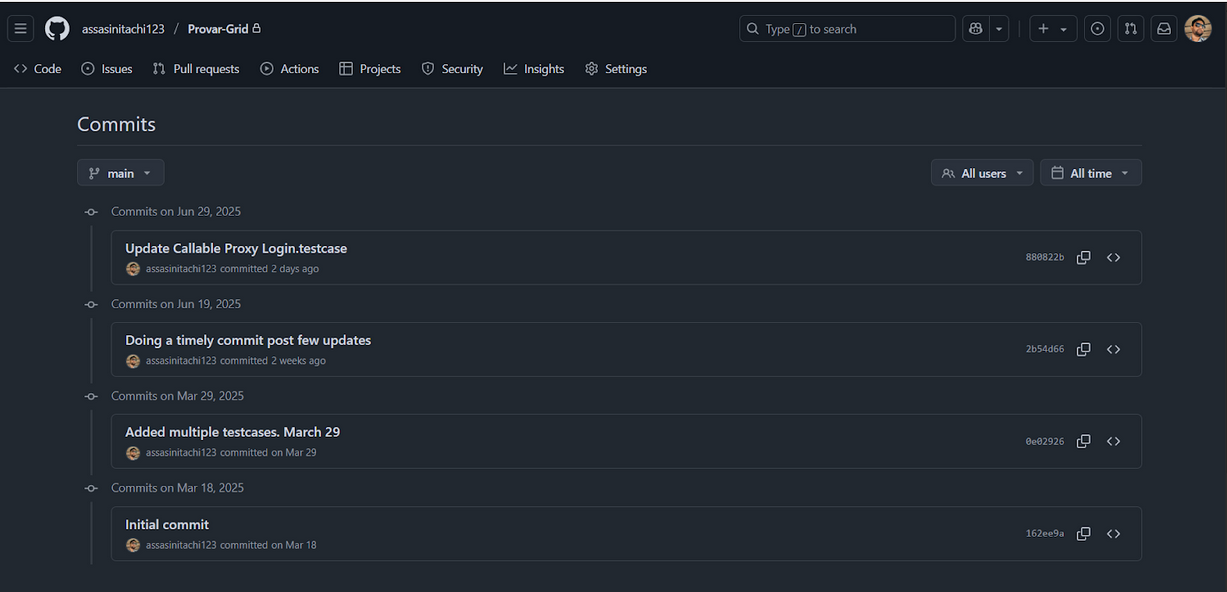Open the create new plus menu
The height and width of the screenshot is (592, 1227).
point(1052,29)
